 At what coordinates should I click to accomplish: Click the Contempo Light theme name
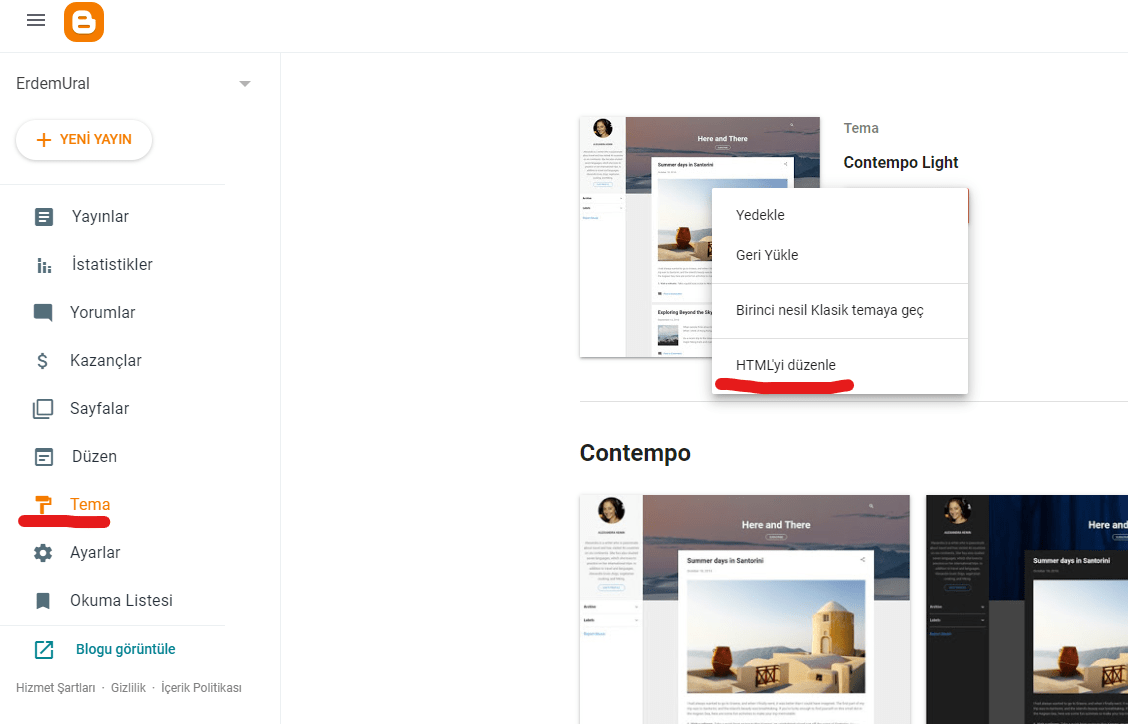click(901, 163)
